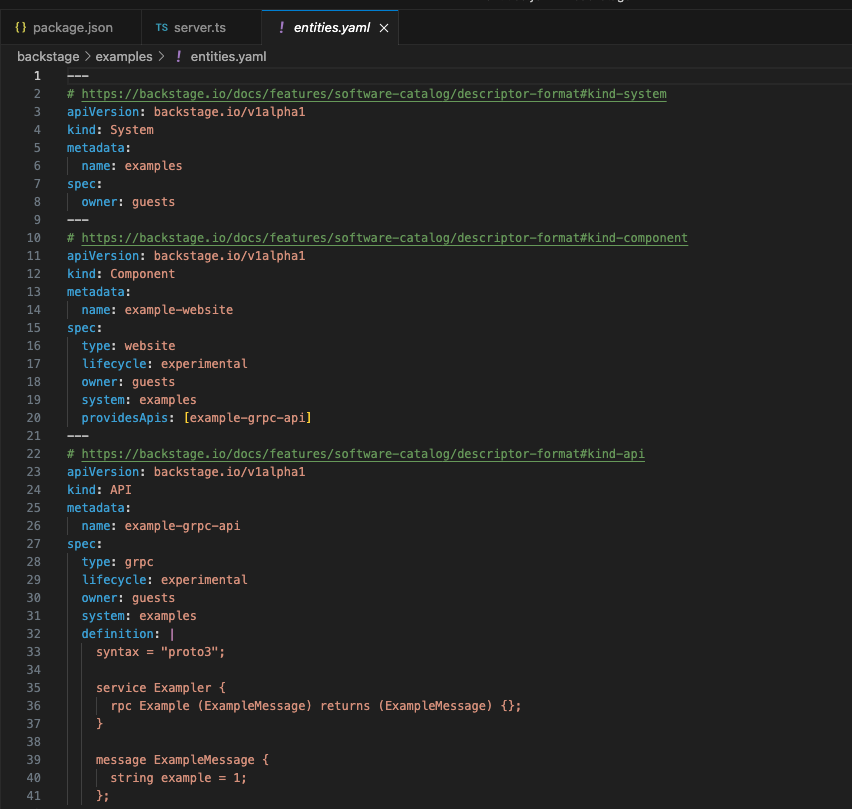Click the YAML file icon in the breadcrumb
Viewport: 852px width, 809px height.
pyautogui.click(x=179, y=57)
